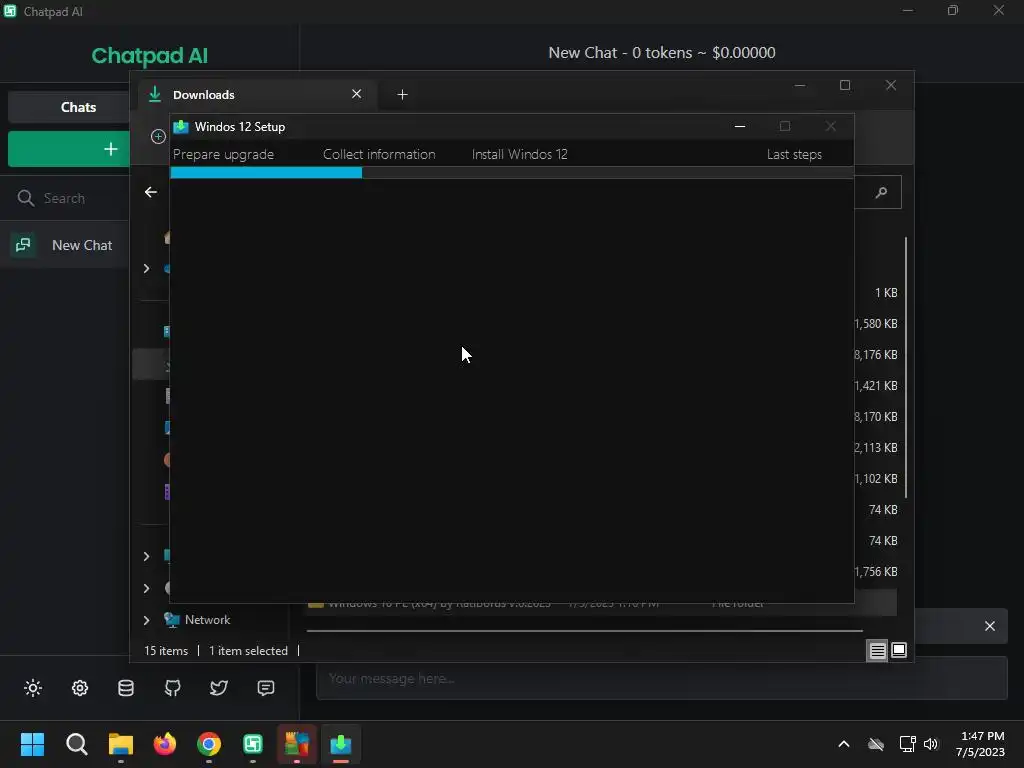Click the 15 items status text
Screen dimensions: 1024x768
pos(166,650)
